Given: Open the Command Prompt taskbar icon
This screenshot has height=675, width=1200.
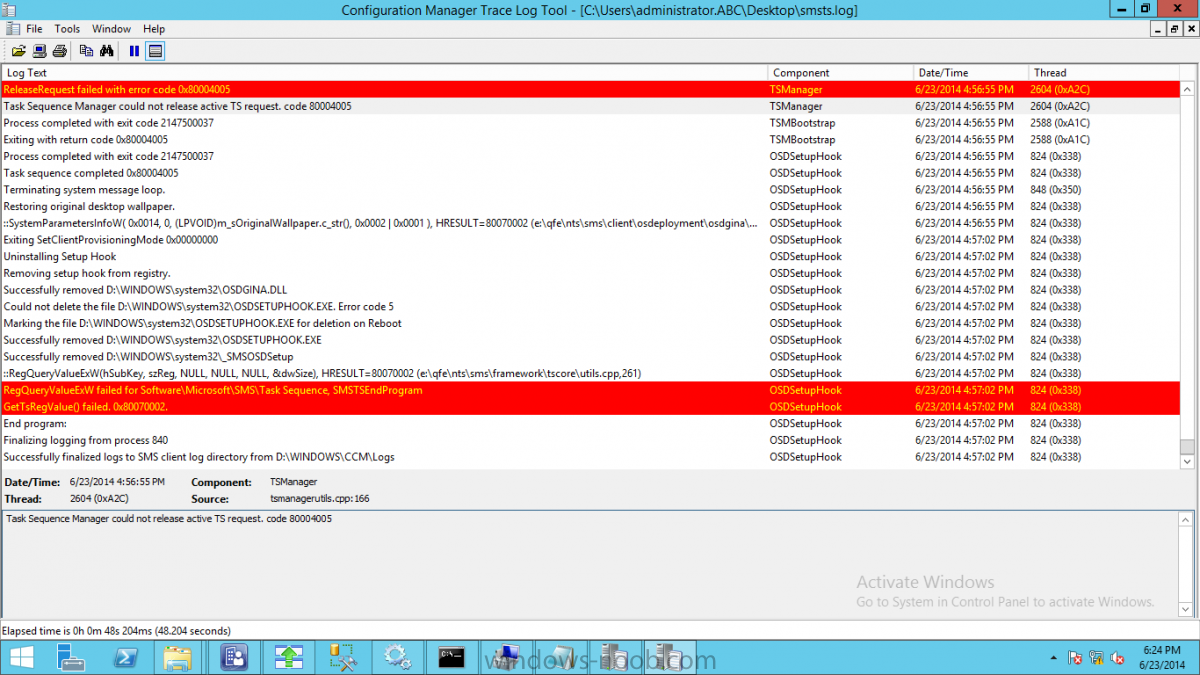Looking at the screenshot, I should 451,657.
